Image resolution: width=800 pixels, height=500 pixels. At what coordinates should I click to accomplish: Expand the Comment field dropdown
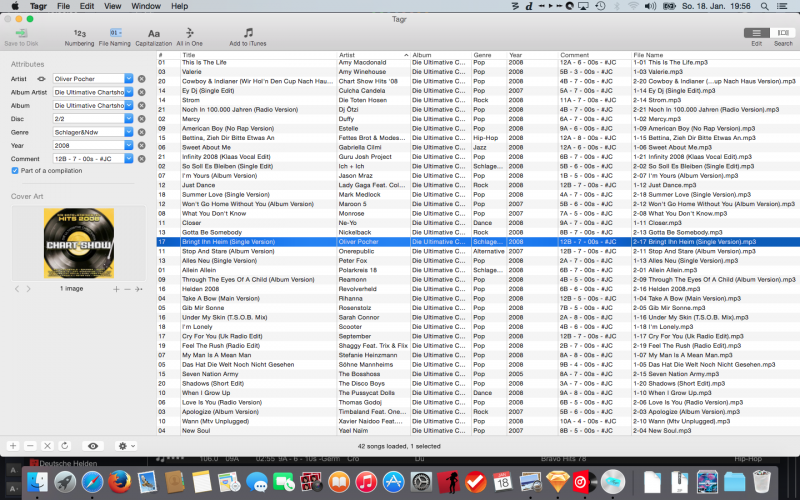129,159
